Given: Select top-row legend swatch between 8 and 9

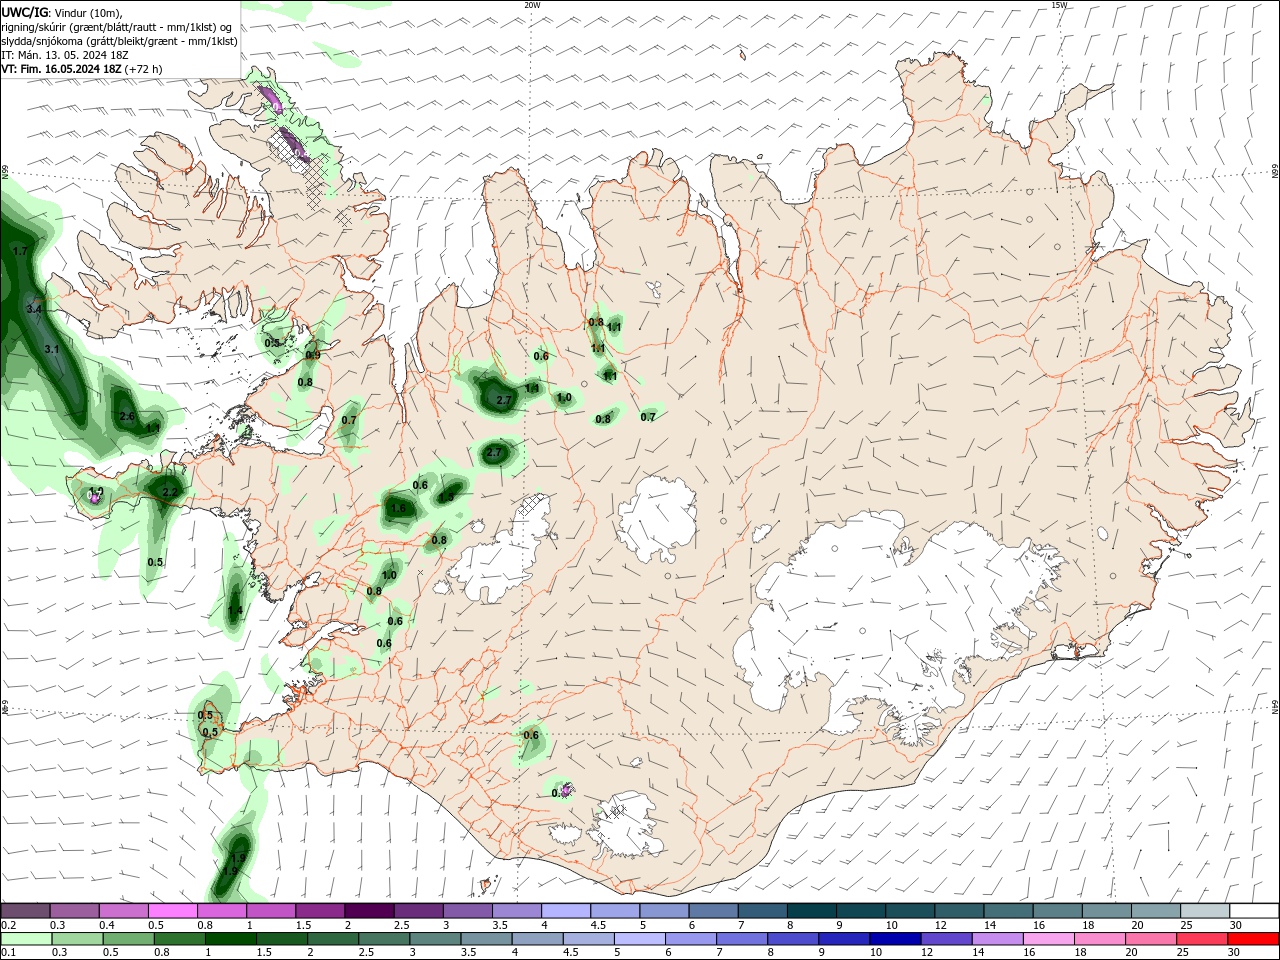Looking at the screenshot, I should 811,911.
